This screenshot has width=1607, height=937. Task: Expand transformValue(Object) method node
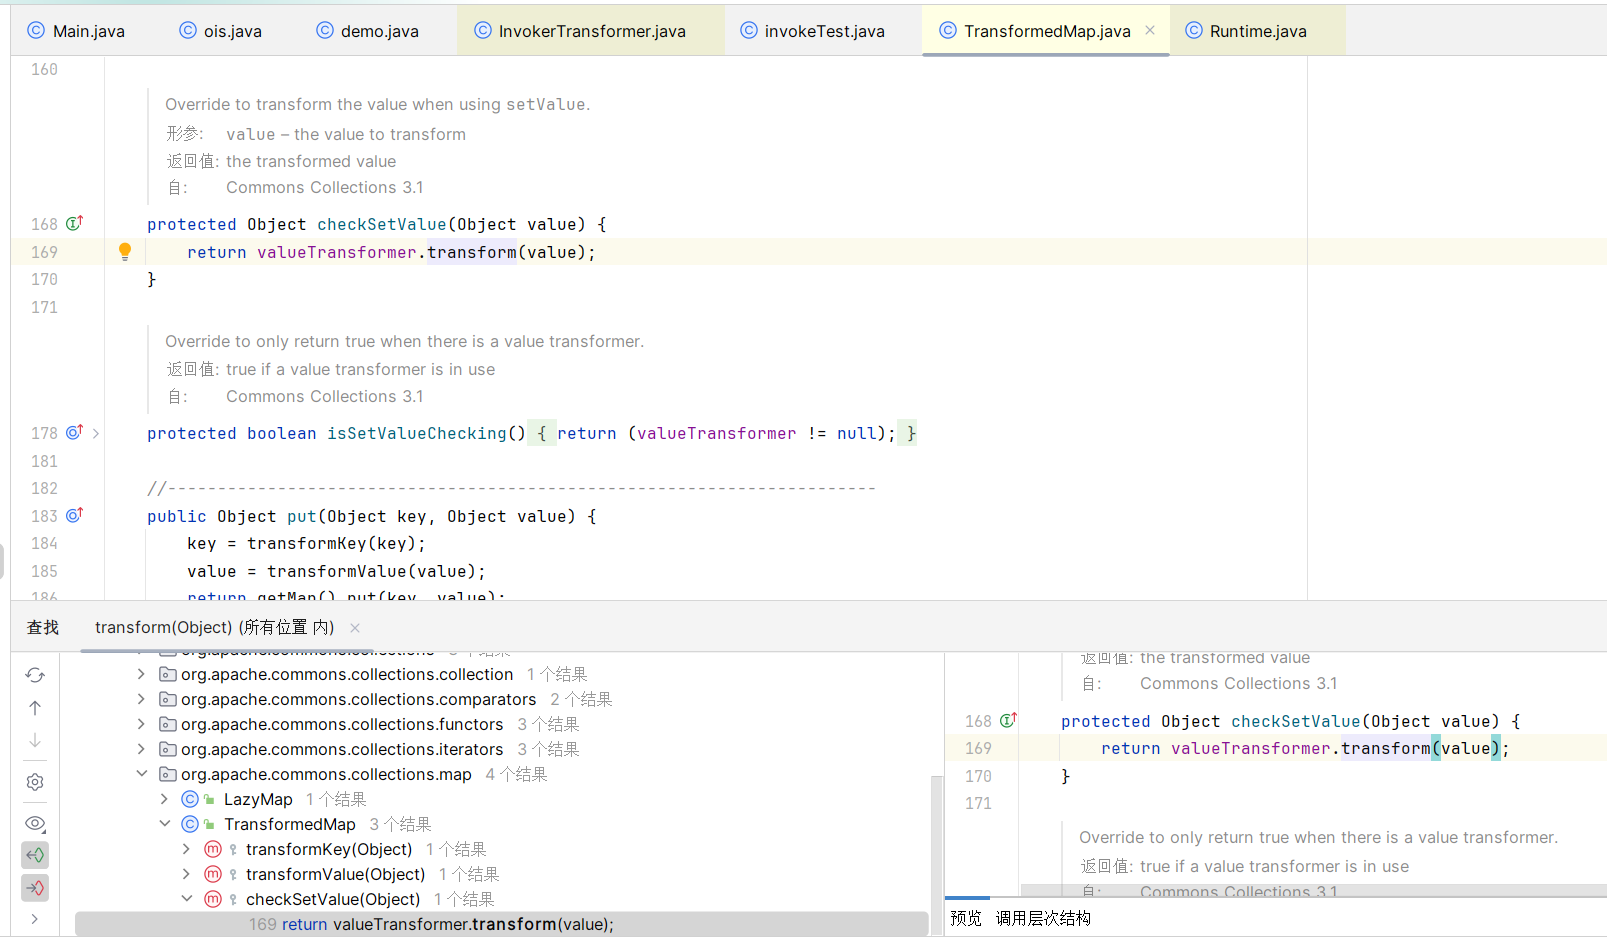pos(186,874)
